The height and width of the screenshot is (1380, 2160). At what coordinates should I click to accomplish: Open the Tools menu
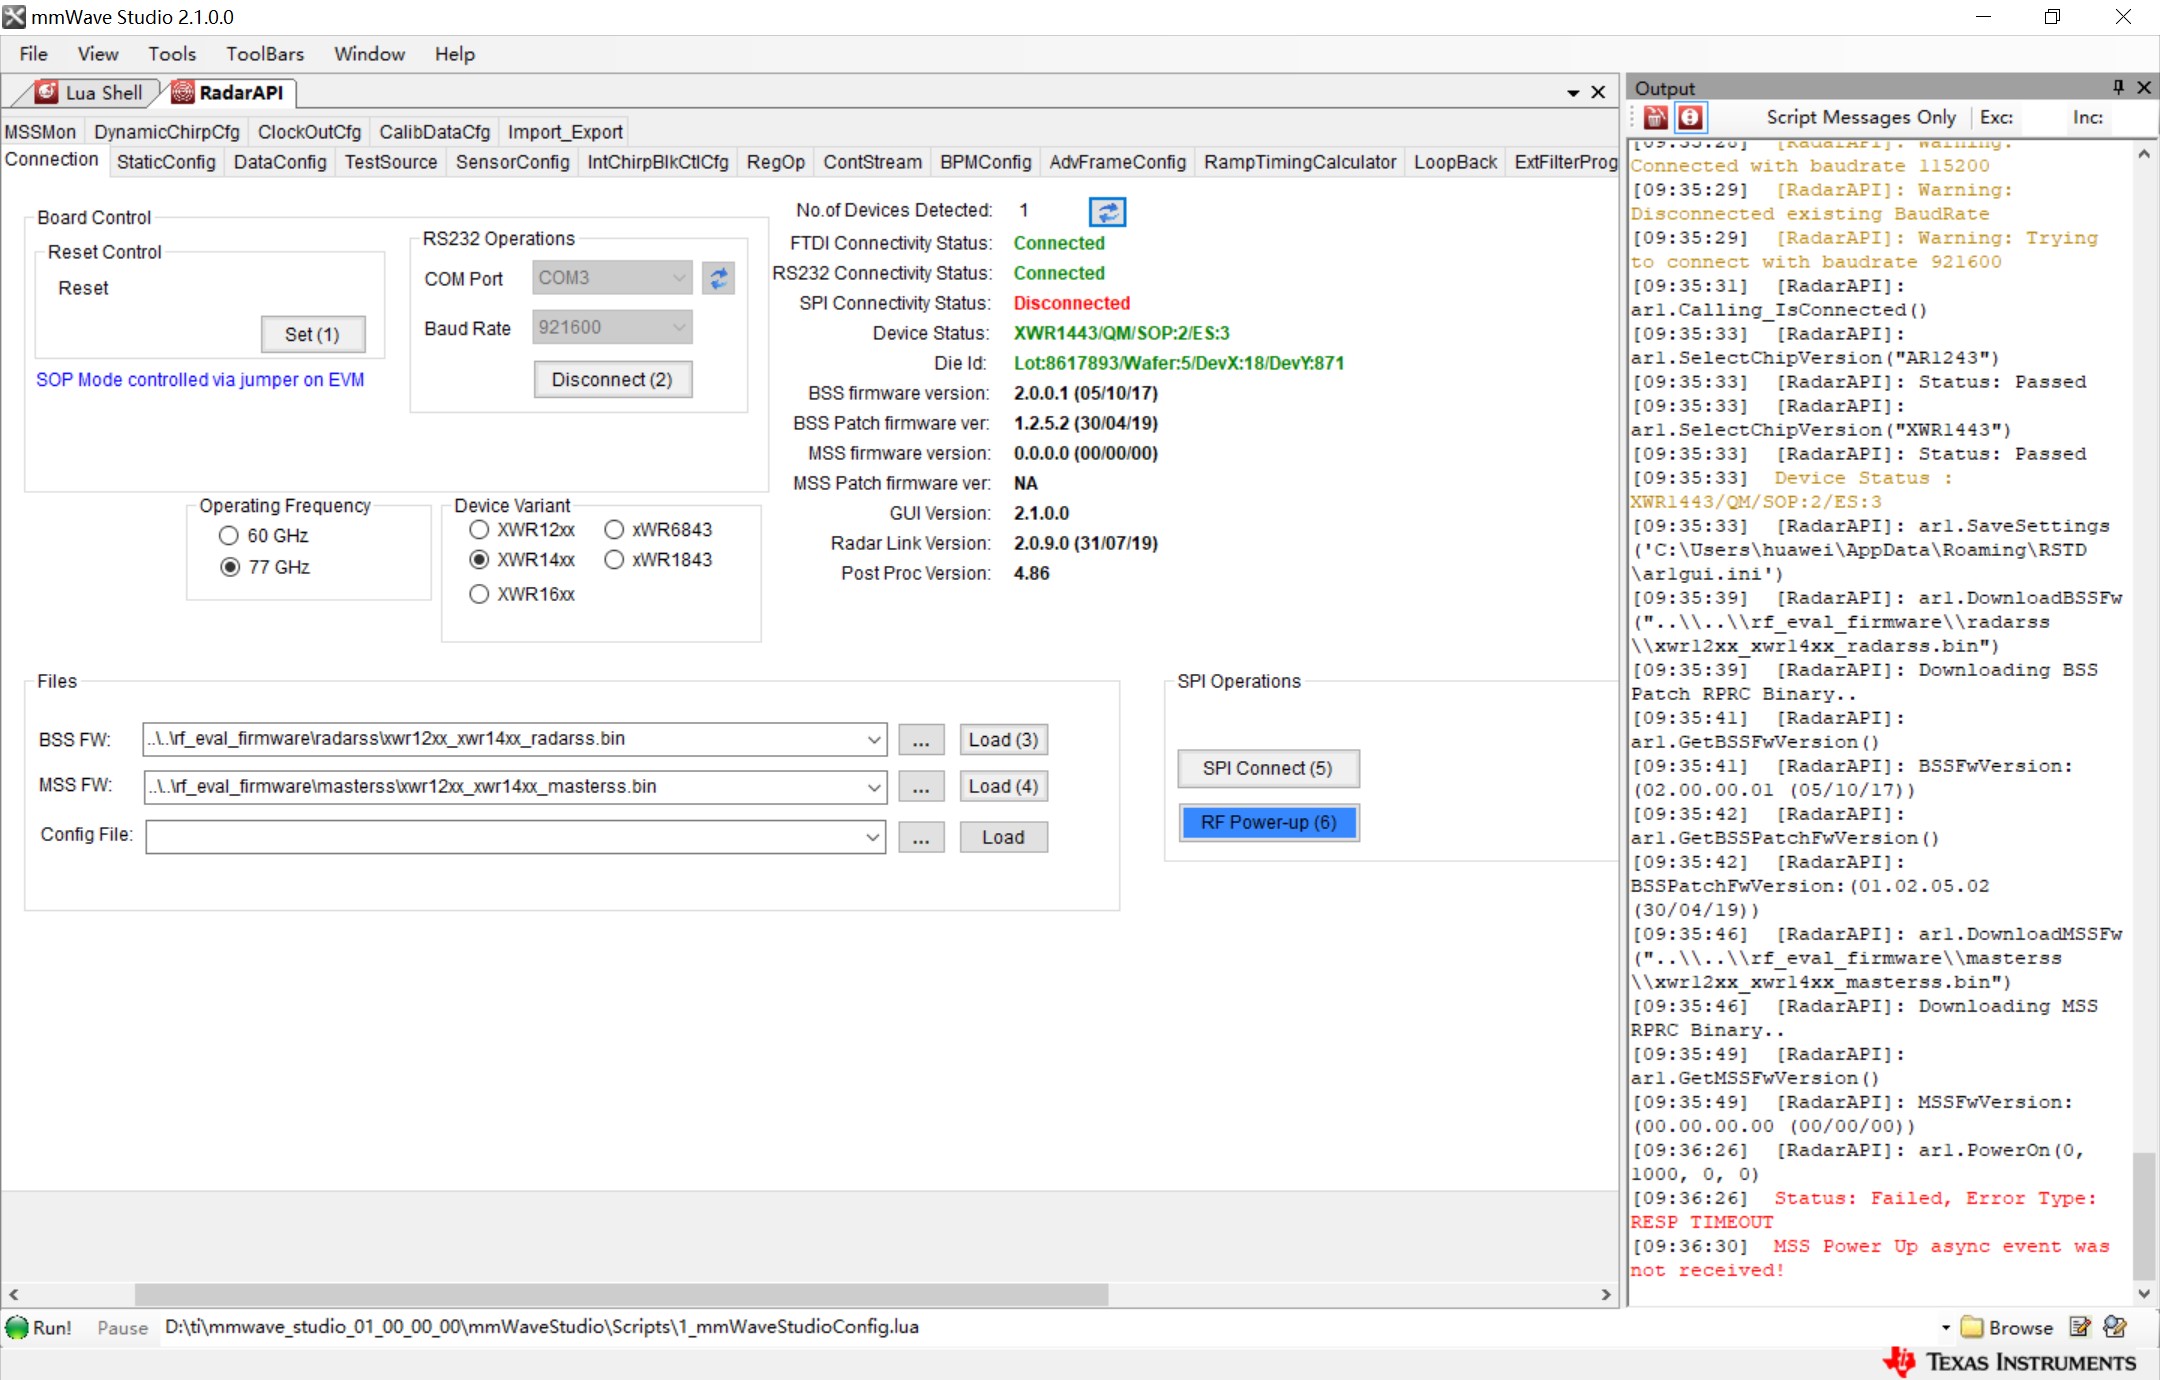coord(172,54)
